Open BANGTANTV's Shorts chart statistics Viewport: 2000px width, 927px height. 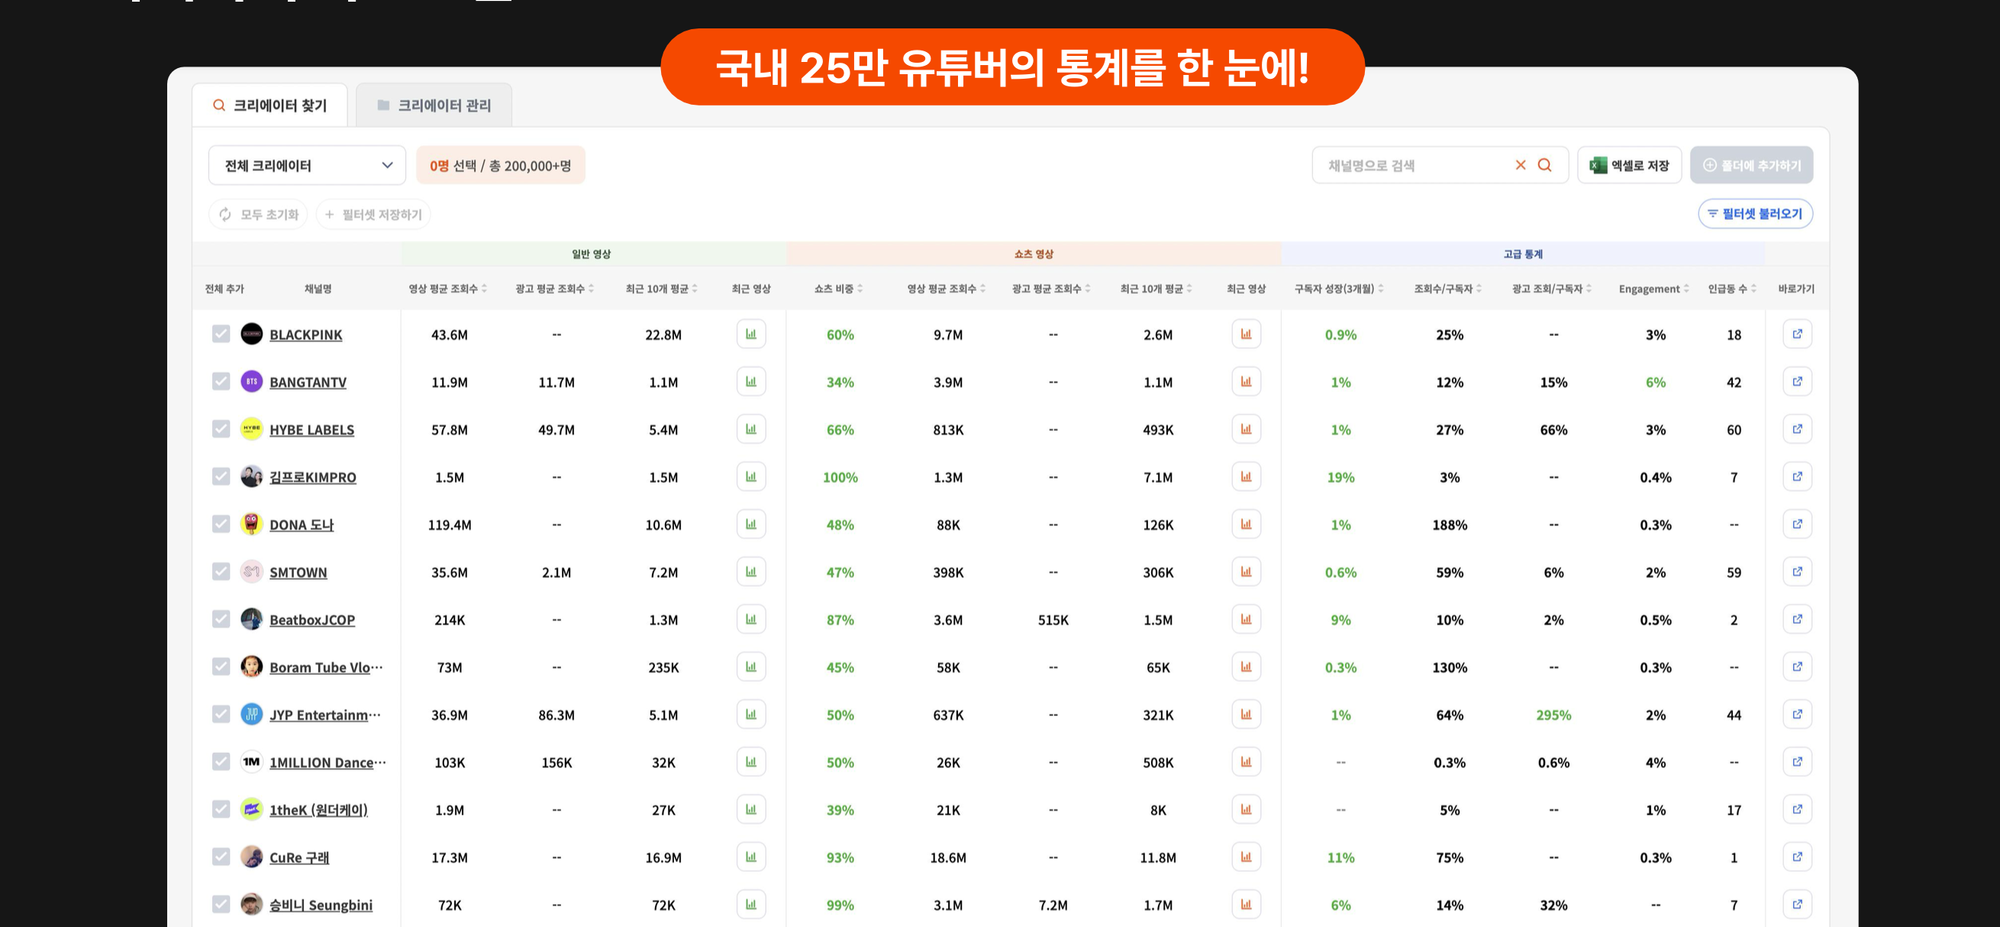[1246, 381]
